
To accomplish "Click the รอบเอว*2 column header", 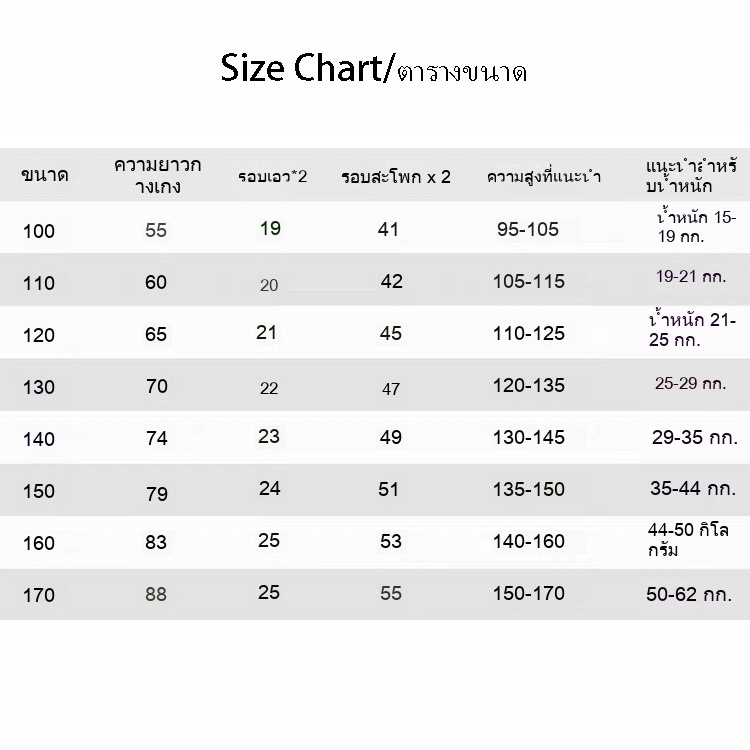I will 273,176.
